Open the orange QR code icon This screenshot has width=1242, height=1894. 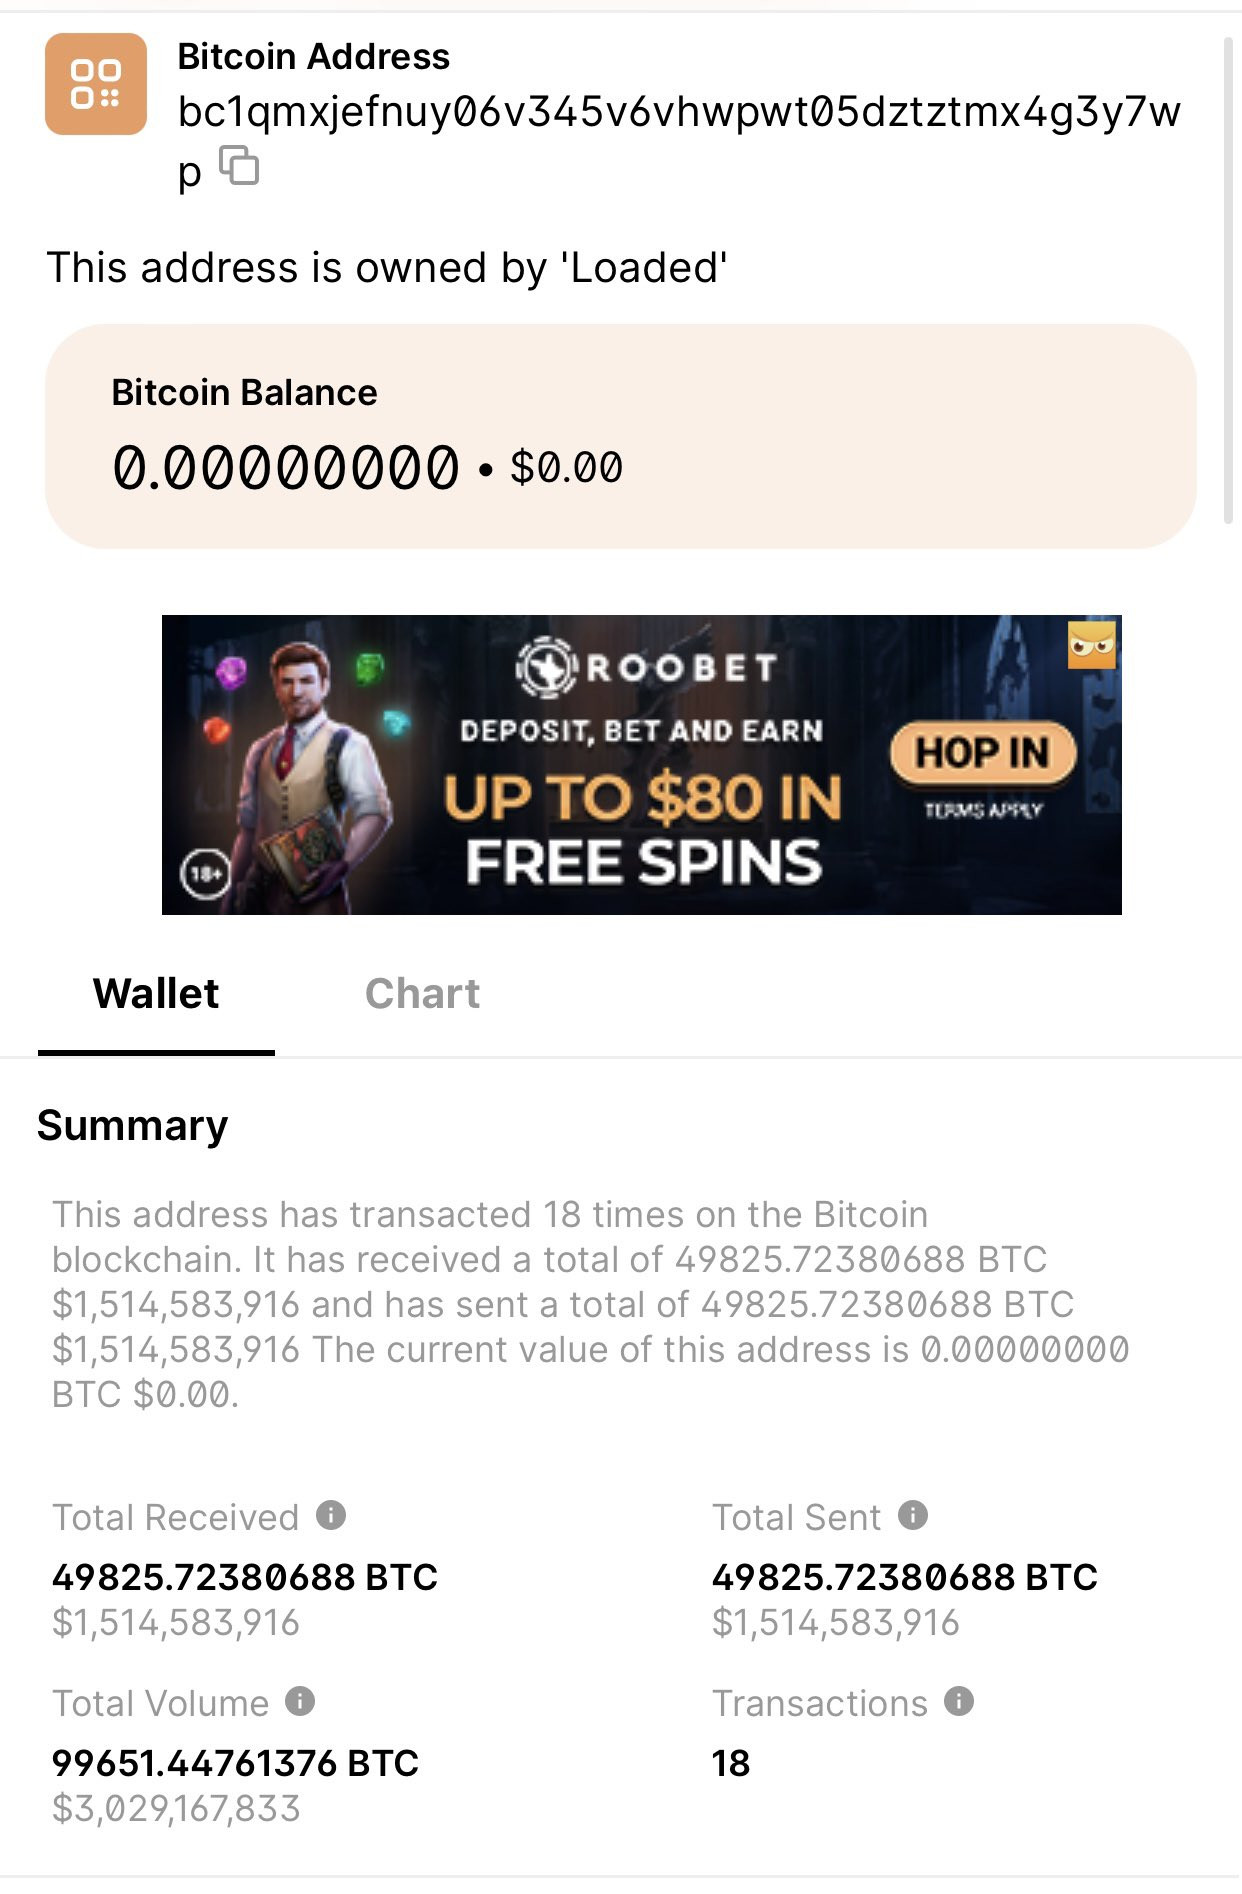click(96, 84)
